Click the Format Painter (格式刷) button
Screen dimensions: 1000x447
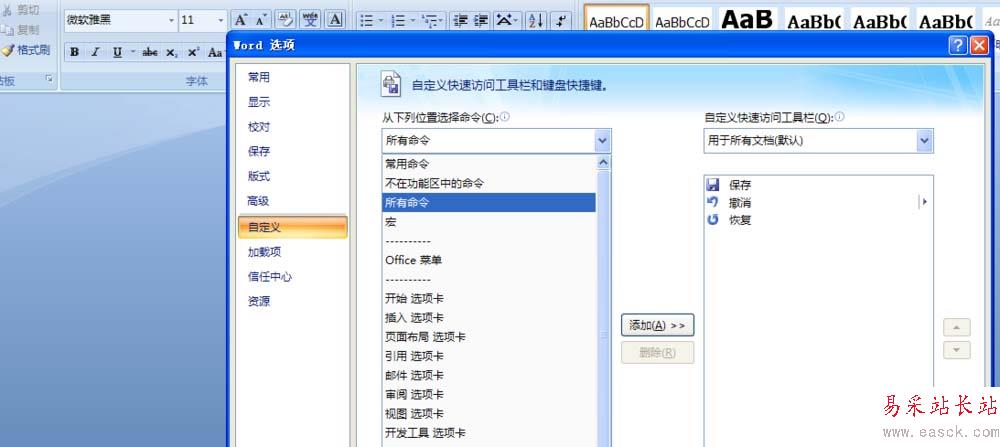pyautogui.click(x=26, y=50)
